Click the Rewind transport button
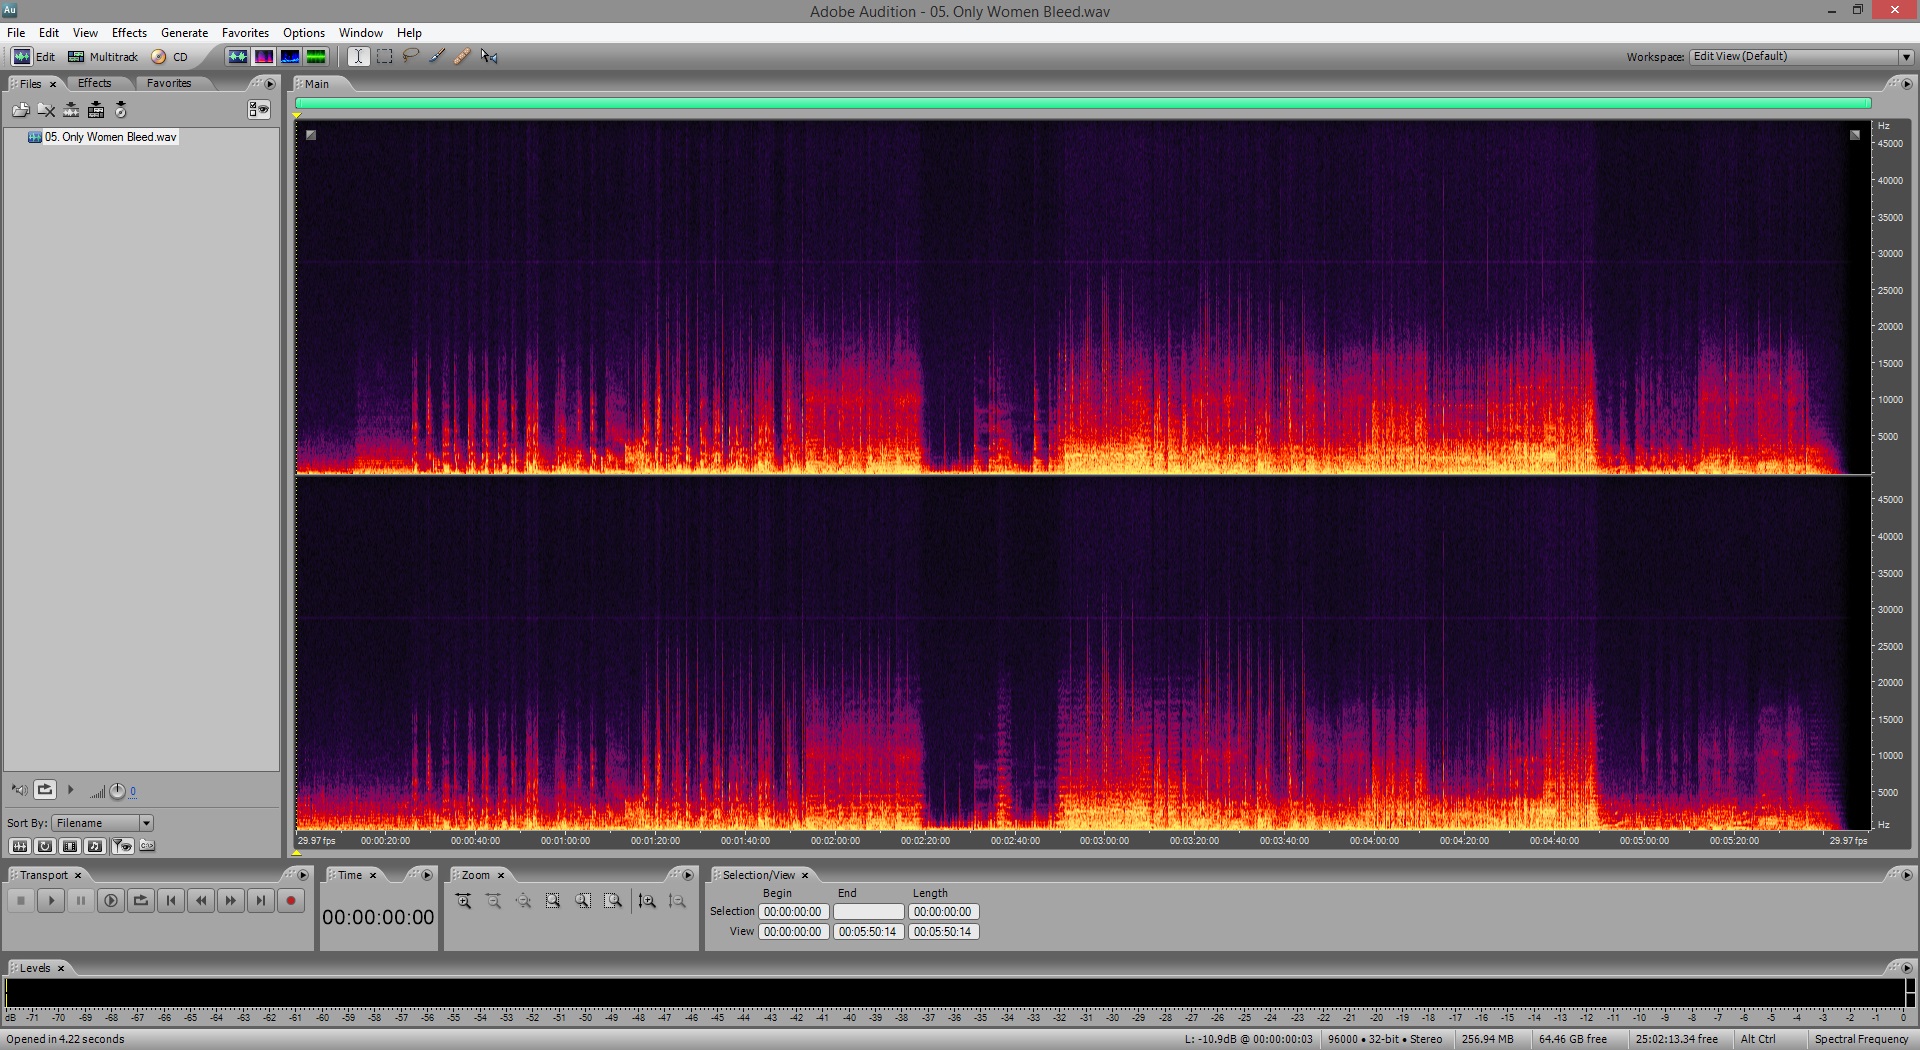The image size is (1920, 1050). [200, 901]
